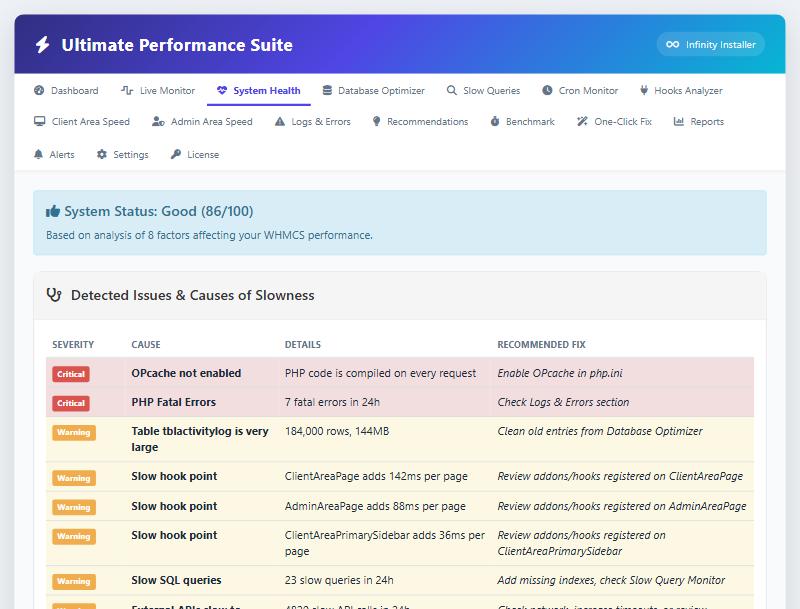Click 'Table tblactivitylog is very large' text
800x609 pixels.
pos(199,439)
